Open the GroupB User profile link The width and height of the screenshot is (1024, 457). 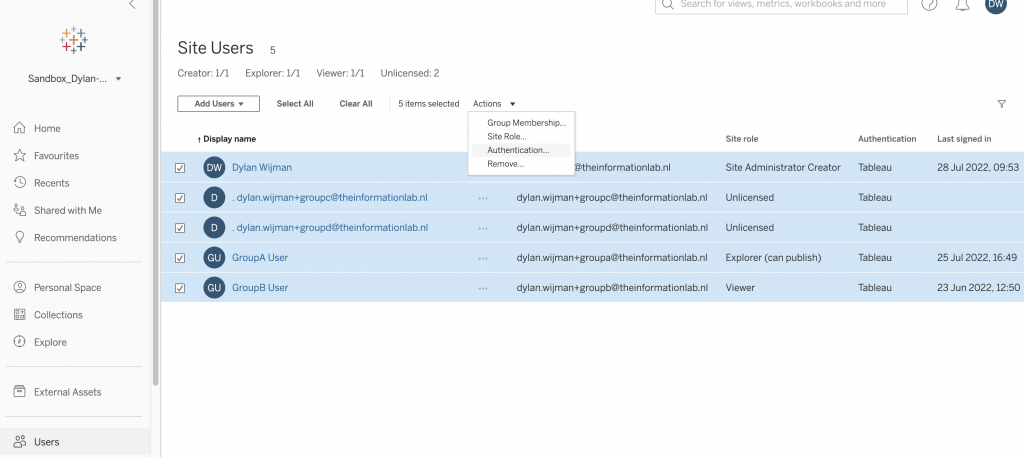tap(260, 288)
